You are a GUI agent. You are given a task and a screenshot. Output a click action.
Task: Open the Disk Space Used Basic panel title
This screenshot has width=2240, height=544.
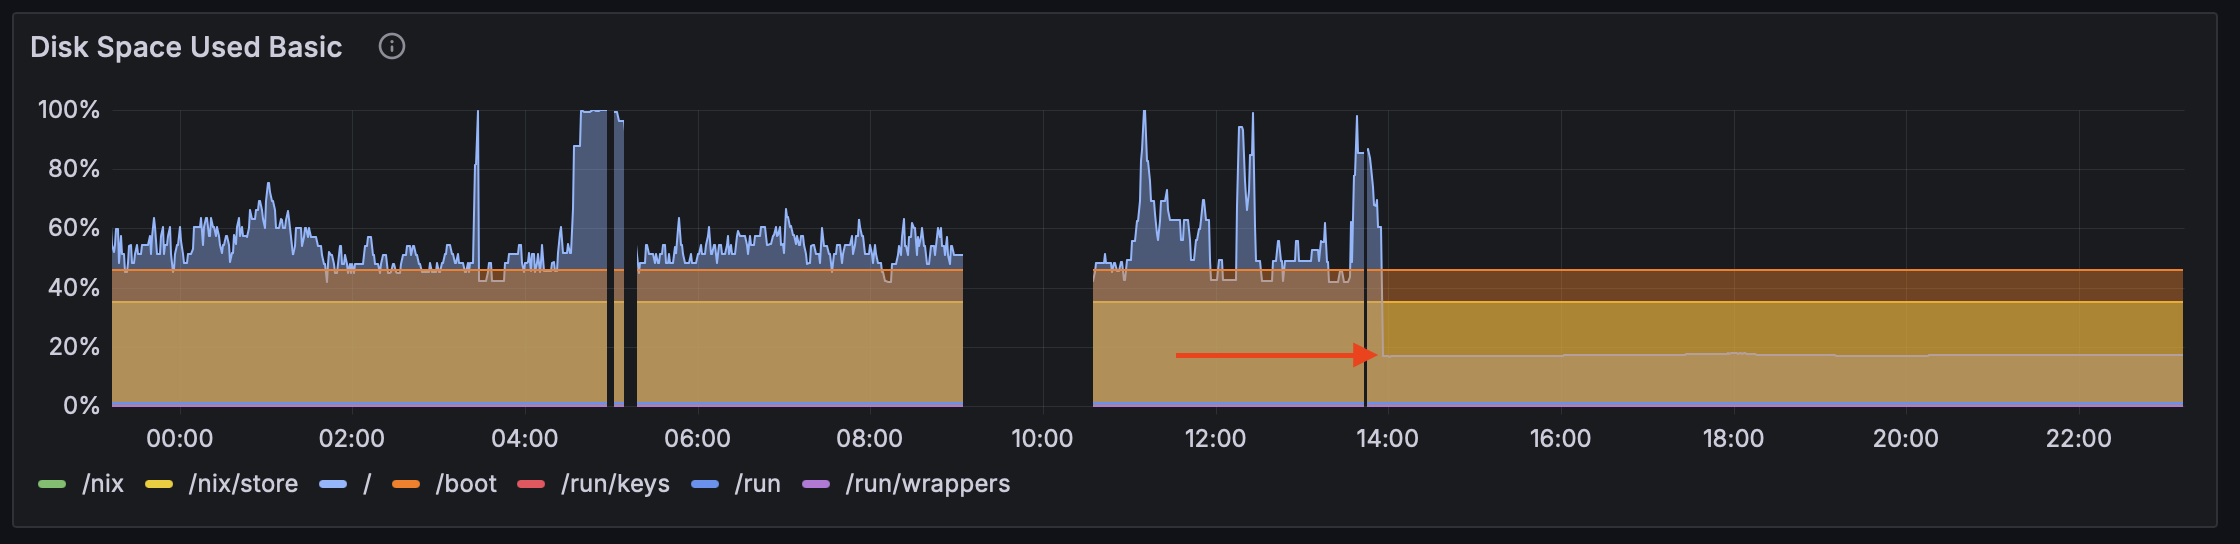[186, 47]
